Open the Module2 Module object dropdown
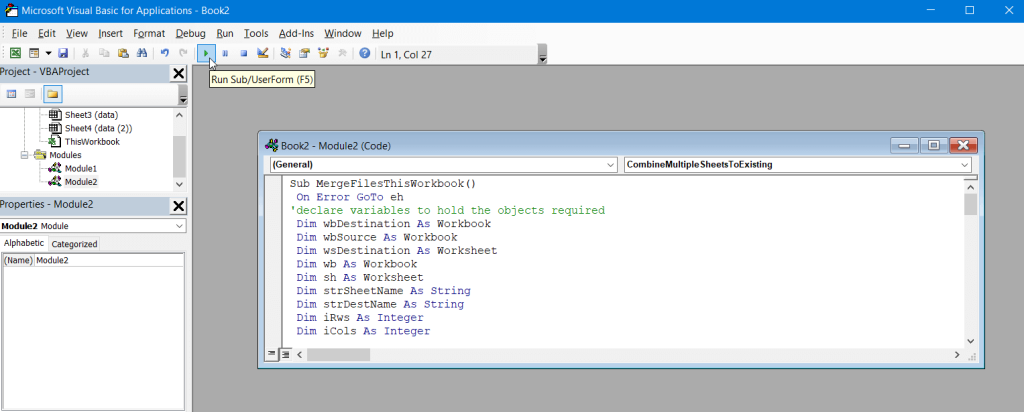The width and height of the screenshot is (1024, 412). coord(180,227)
